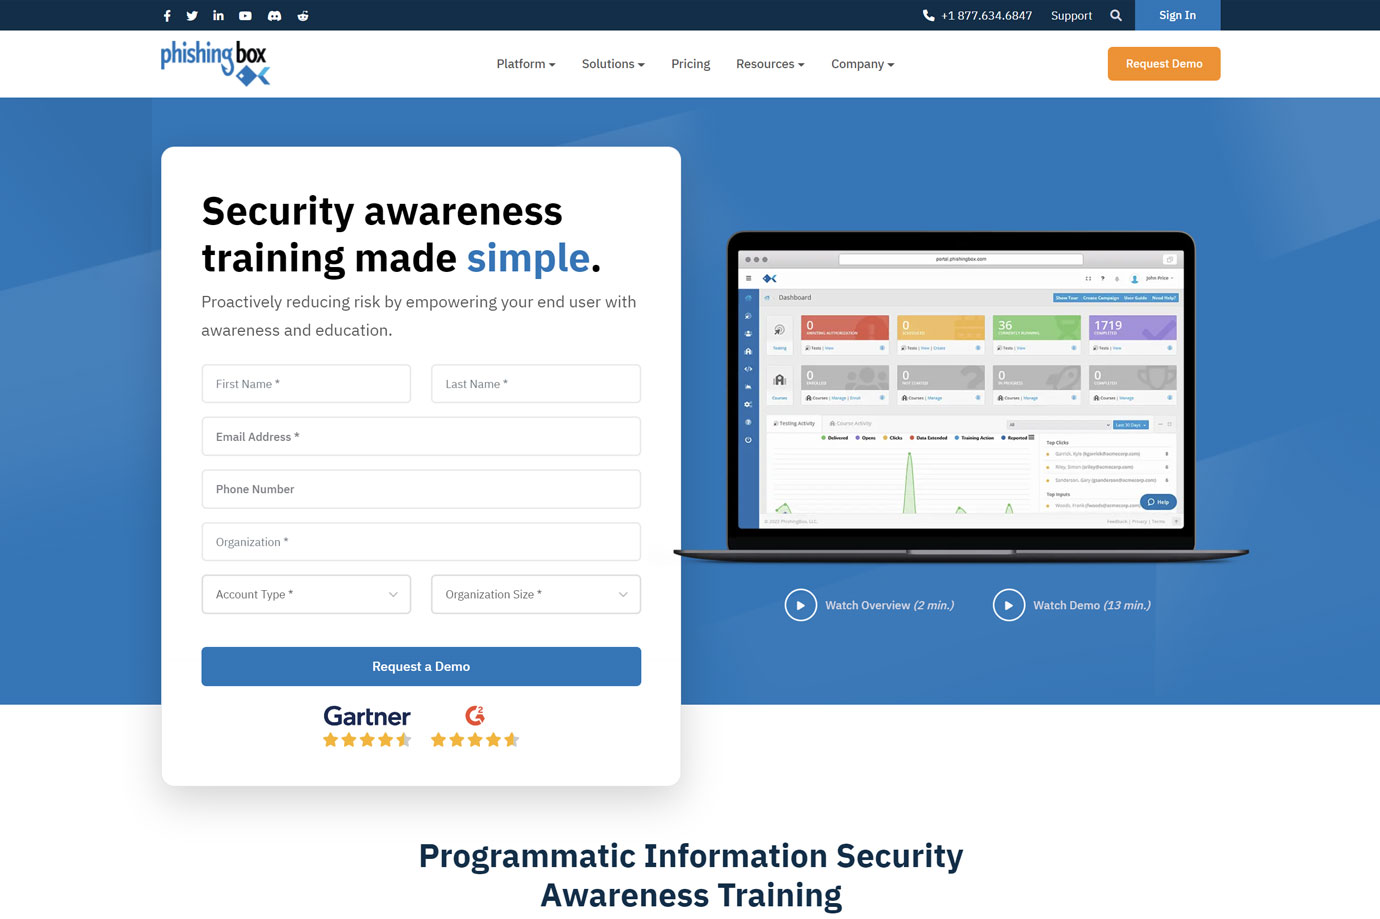This screenshot has height=919, width=1380.
Task: Expand the Resources menu
Action: click(770, 64)
